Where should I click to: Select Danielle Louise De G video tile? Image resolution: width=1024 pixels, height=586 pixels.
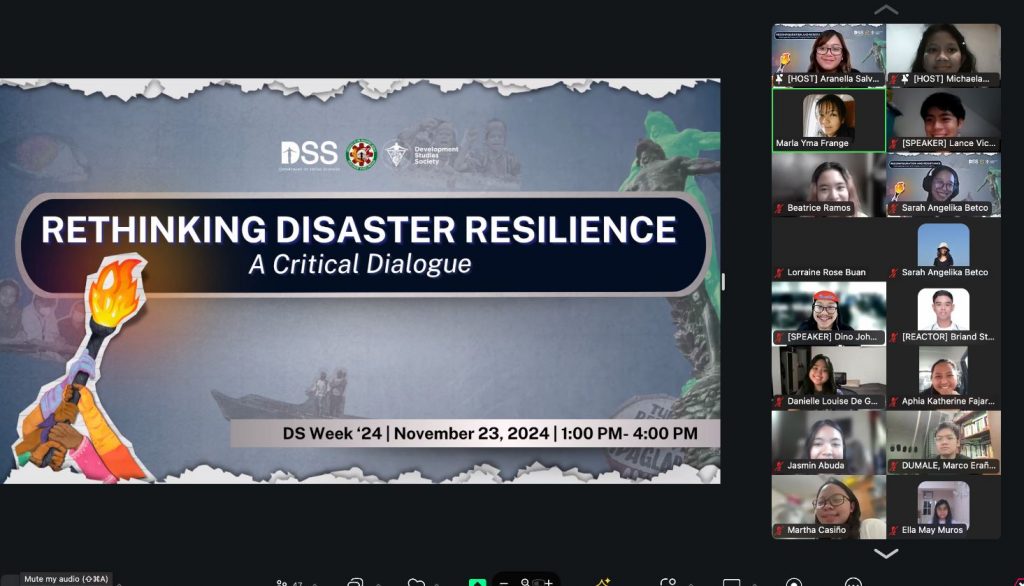tap(829, 378)
